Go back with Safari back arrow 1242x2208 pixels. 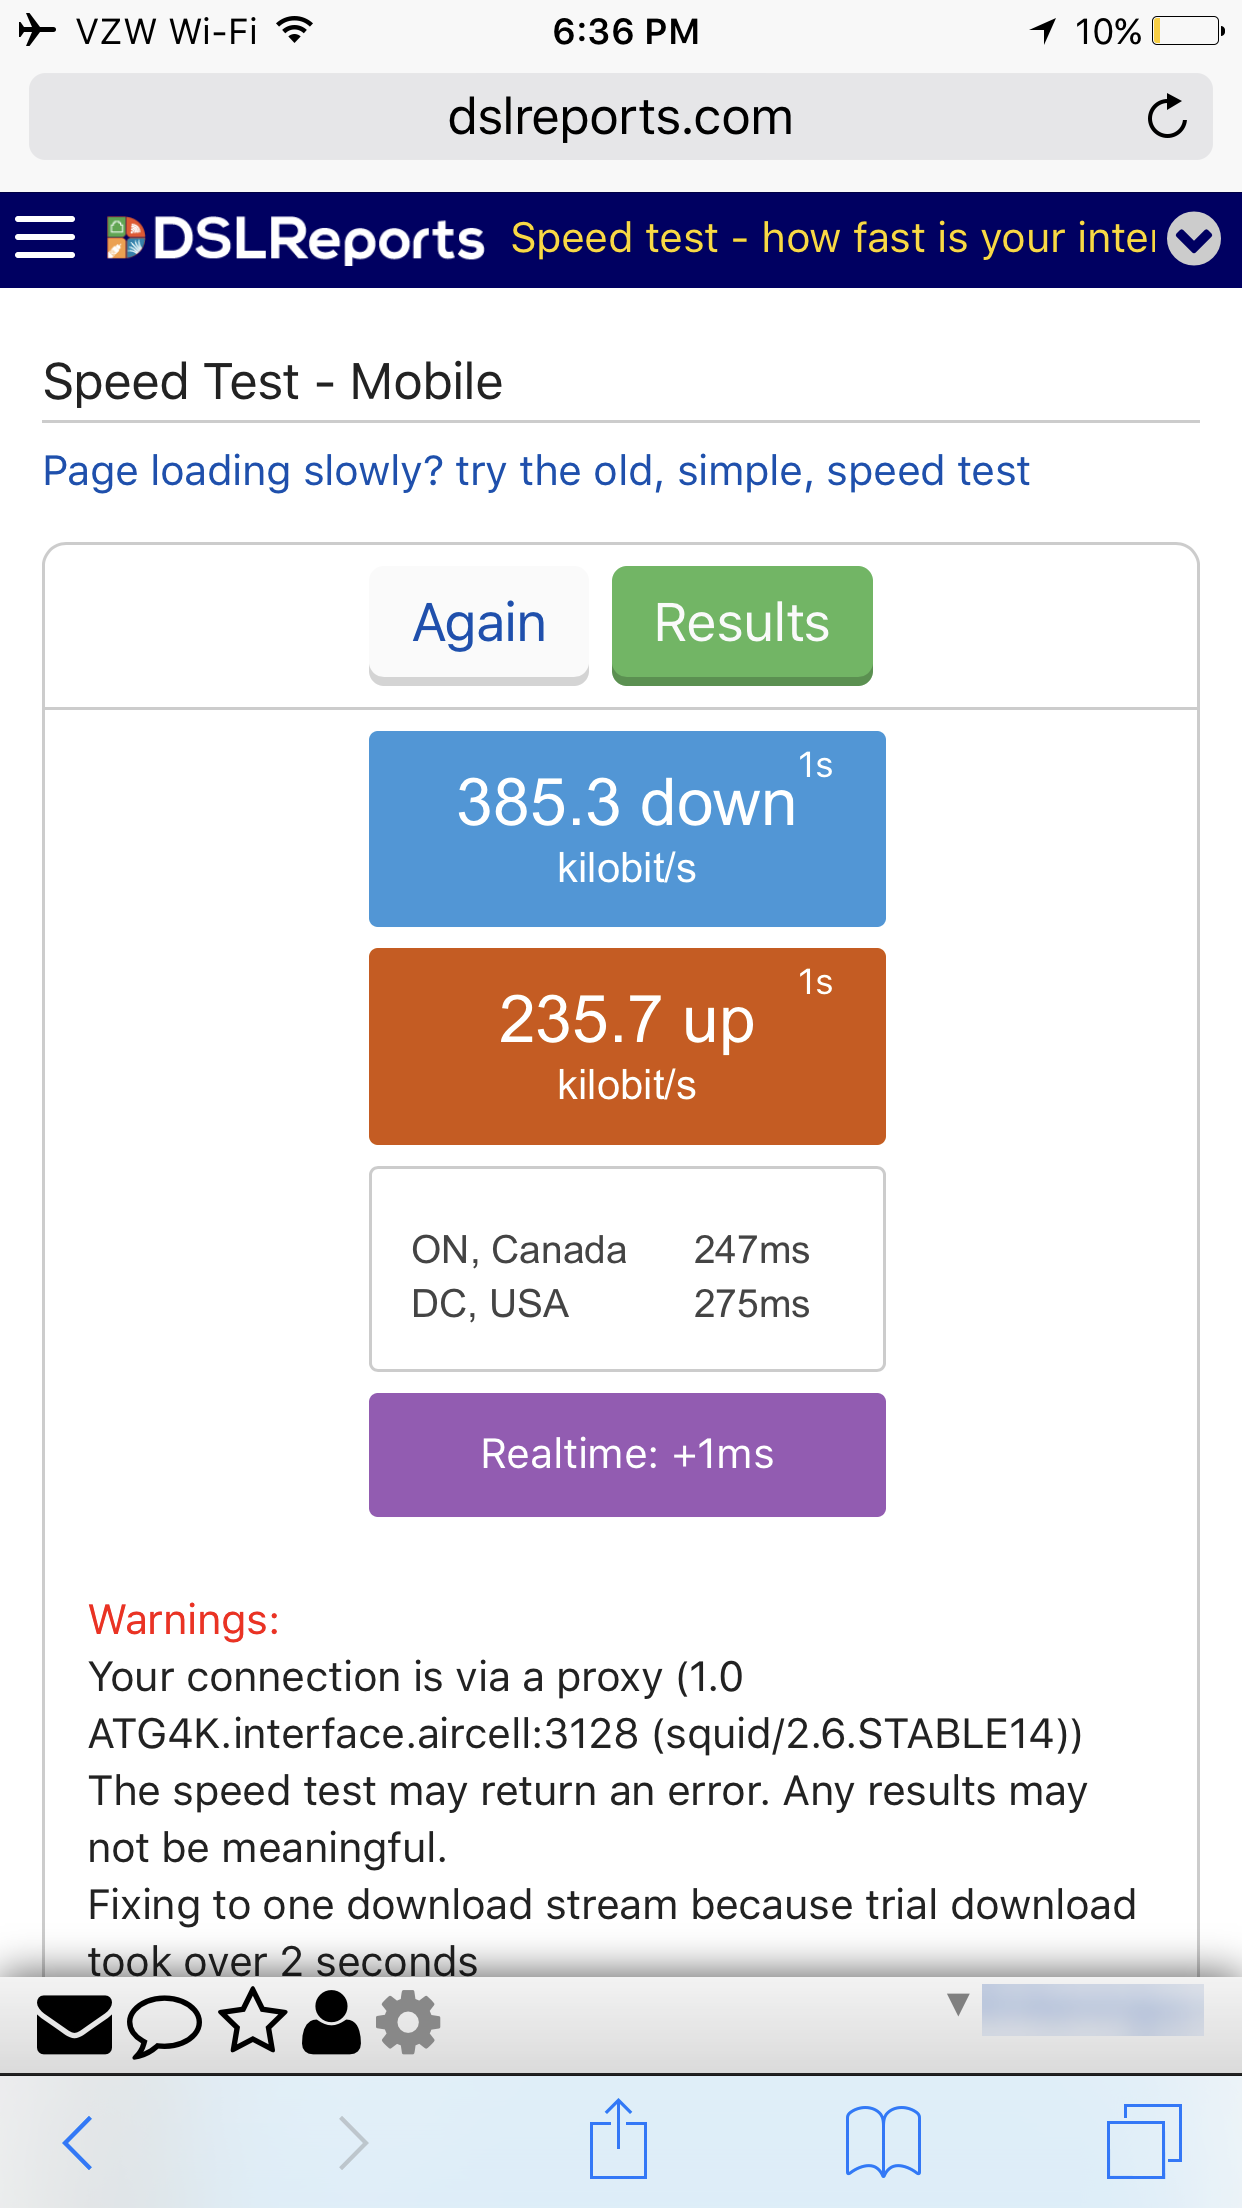click(78, 2143)
